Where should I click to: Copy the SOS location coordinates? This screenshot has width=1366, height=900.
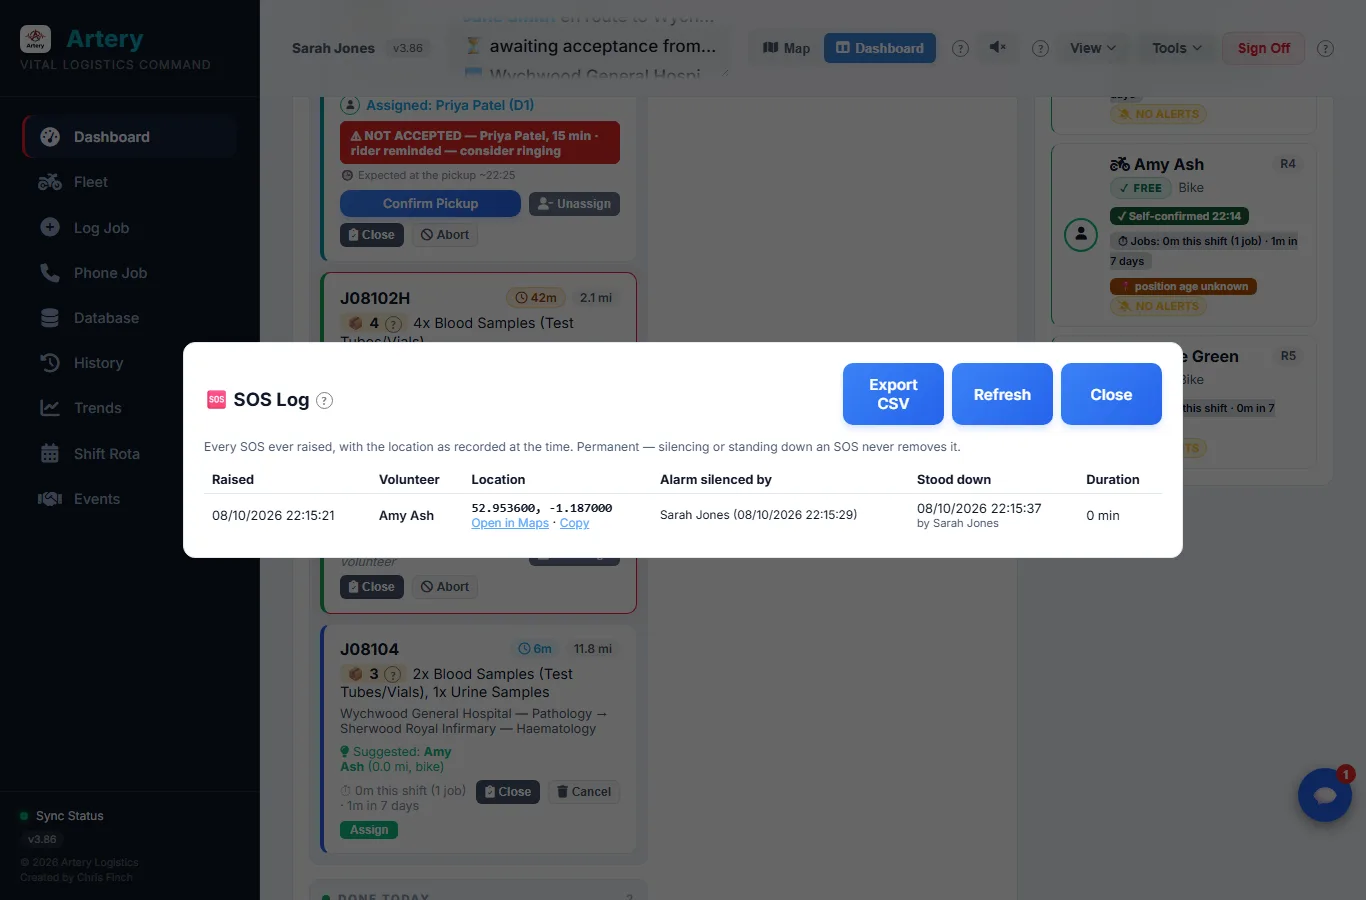[574, 523]
